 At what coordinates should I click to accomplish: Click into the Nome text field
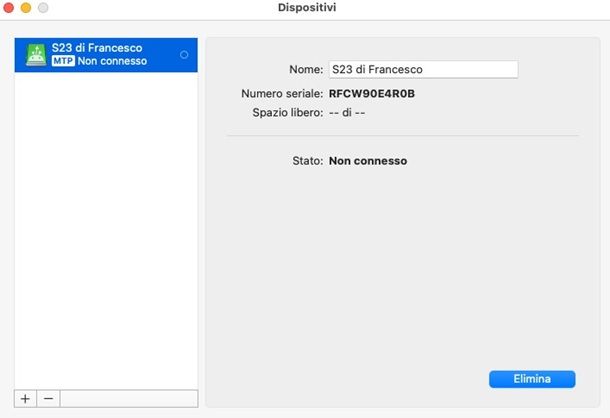[x=422, y=70]
